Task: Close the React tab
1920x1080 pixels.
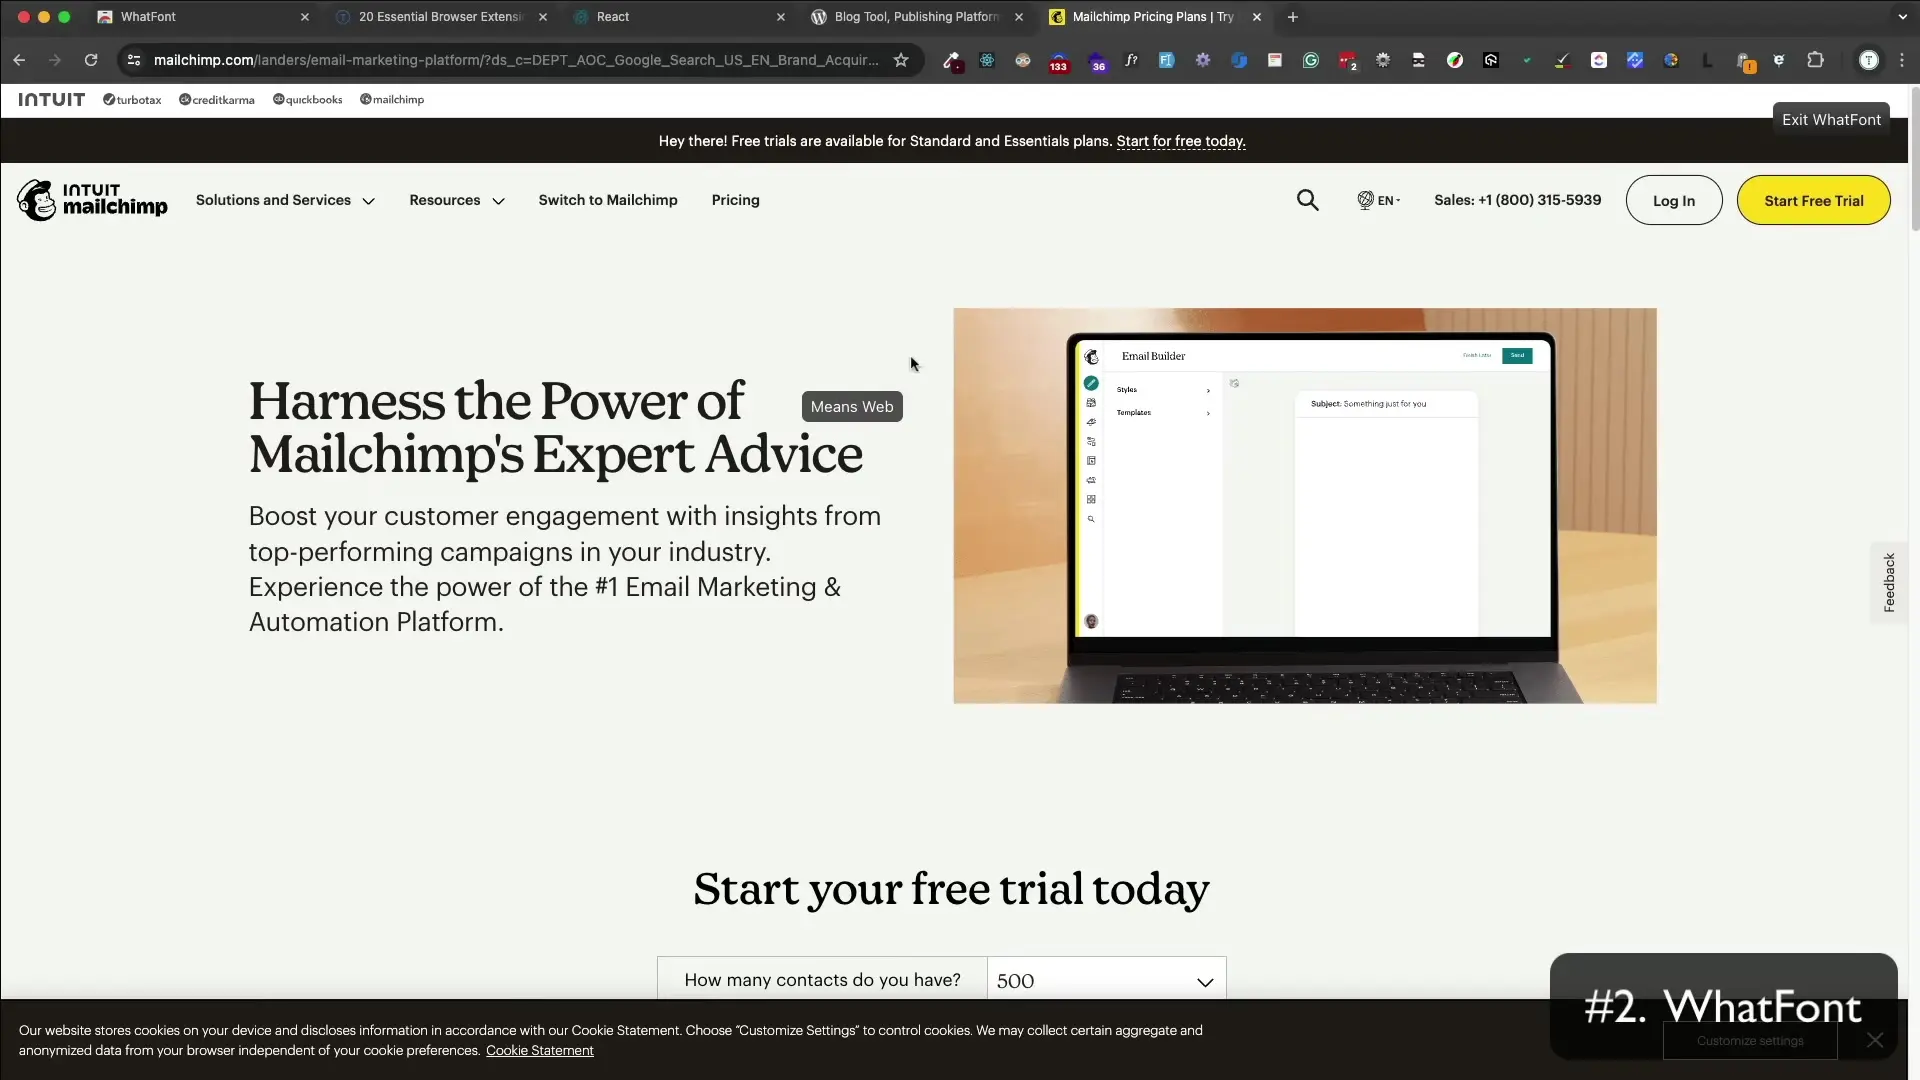Action: tap(781, 17)
